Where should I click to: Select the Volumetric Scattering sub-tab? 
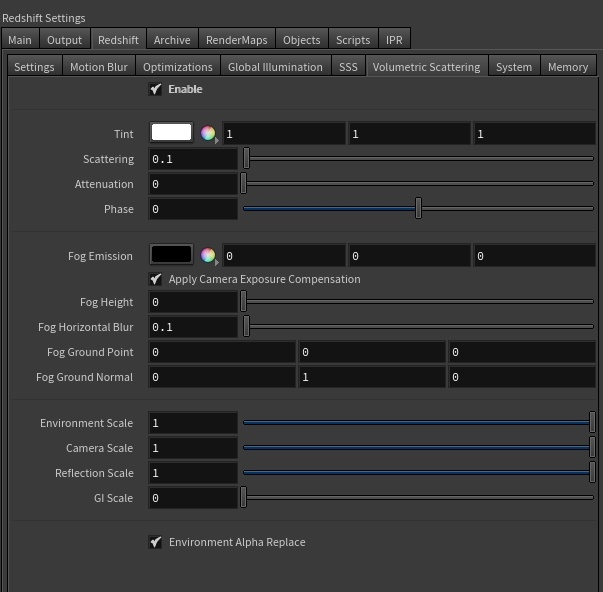[427, 67]
